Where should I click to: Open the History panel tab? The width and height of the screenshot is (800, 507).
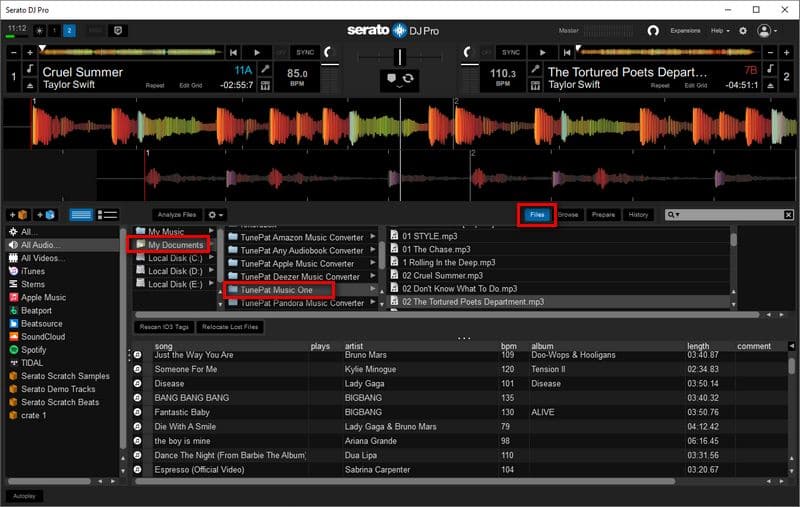point(638,215)
